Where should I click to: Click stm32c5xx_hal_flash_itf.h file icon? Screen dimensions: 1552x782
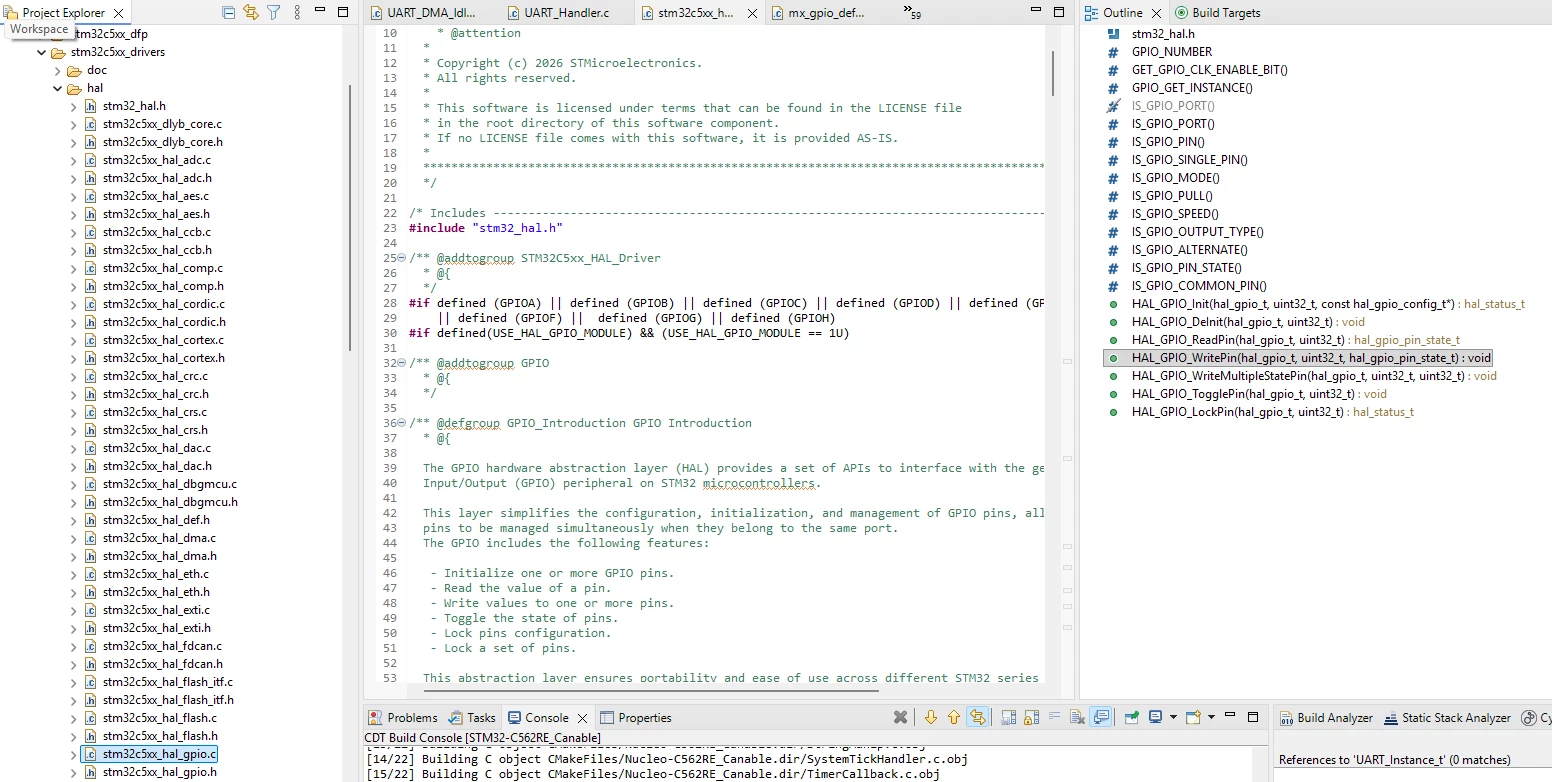tap(90, 700)
